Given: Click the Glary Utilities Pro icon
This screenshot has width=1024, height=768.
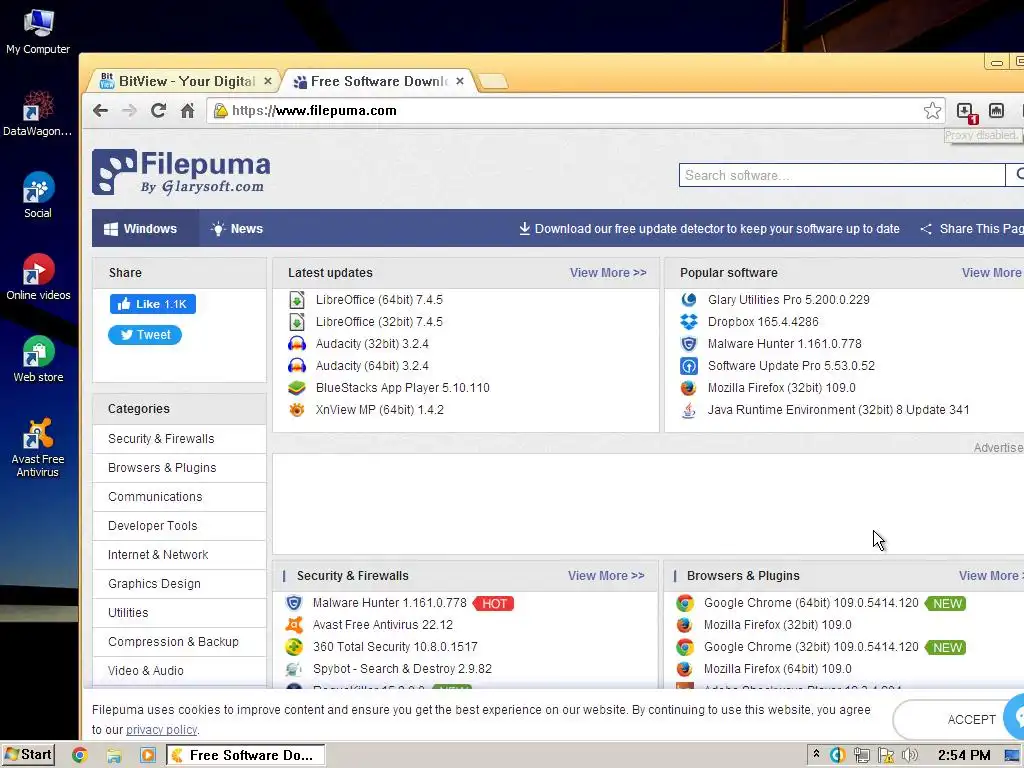Looking at the screenshot, I should [689, 300].
